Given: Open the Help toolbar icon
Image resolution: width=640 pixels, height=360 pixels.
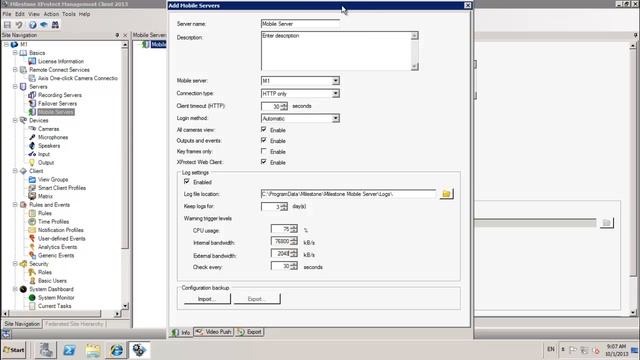Looking at the screenshot, I should 32,25.
